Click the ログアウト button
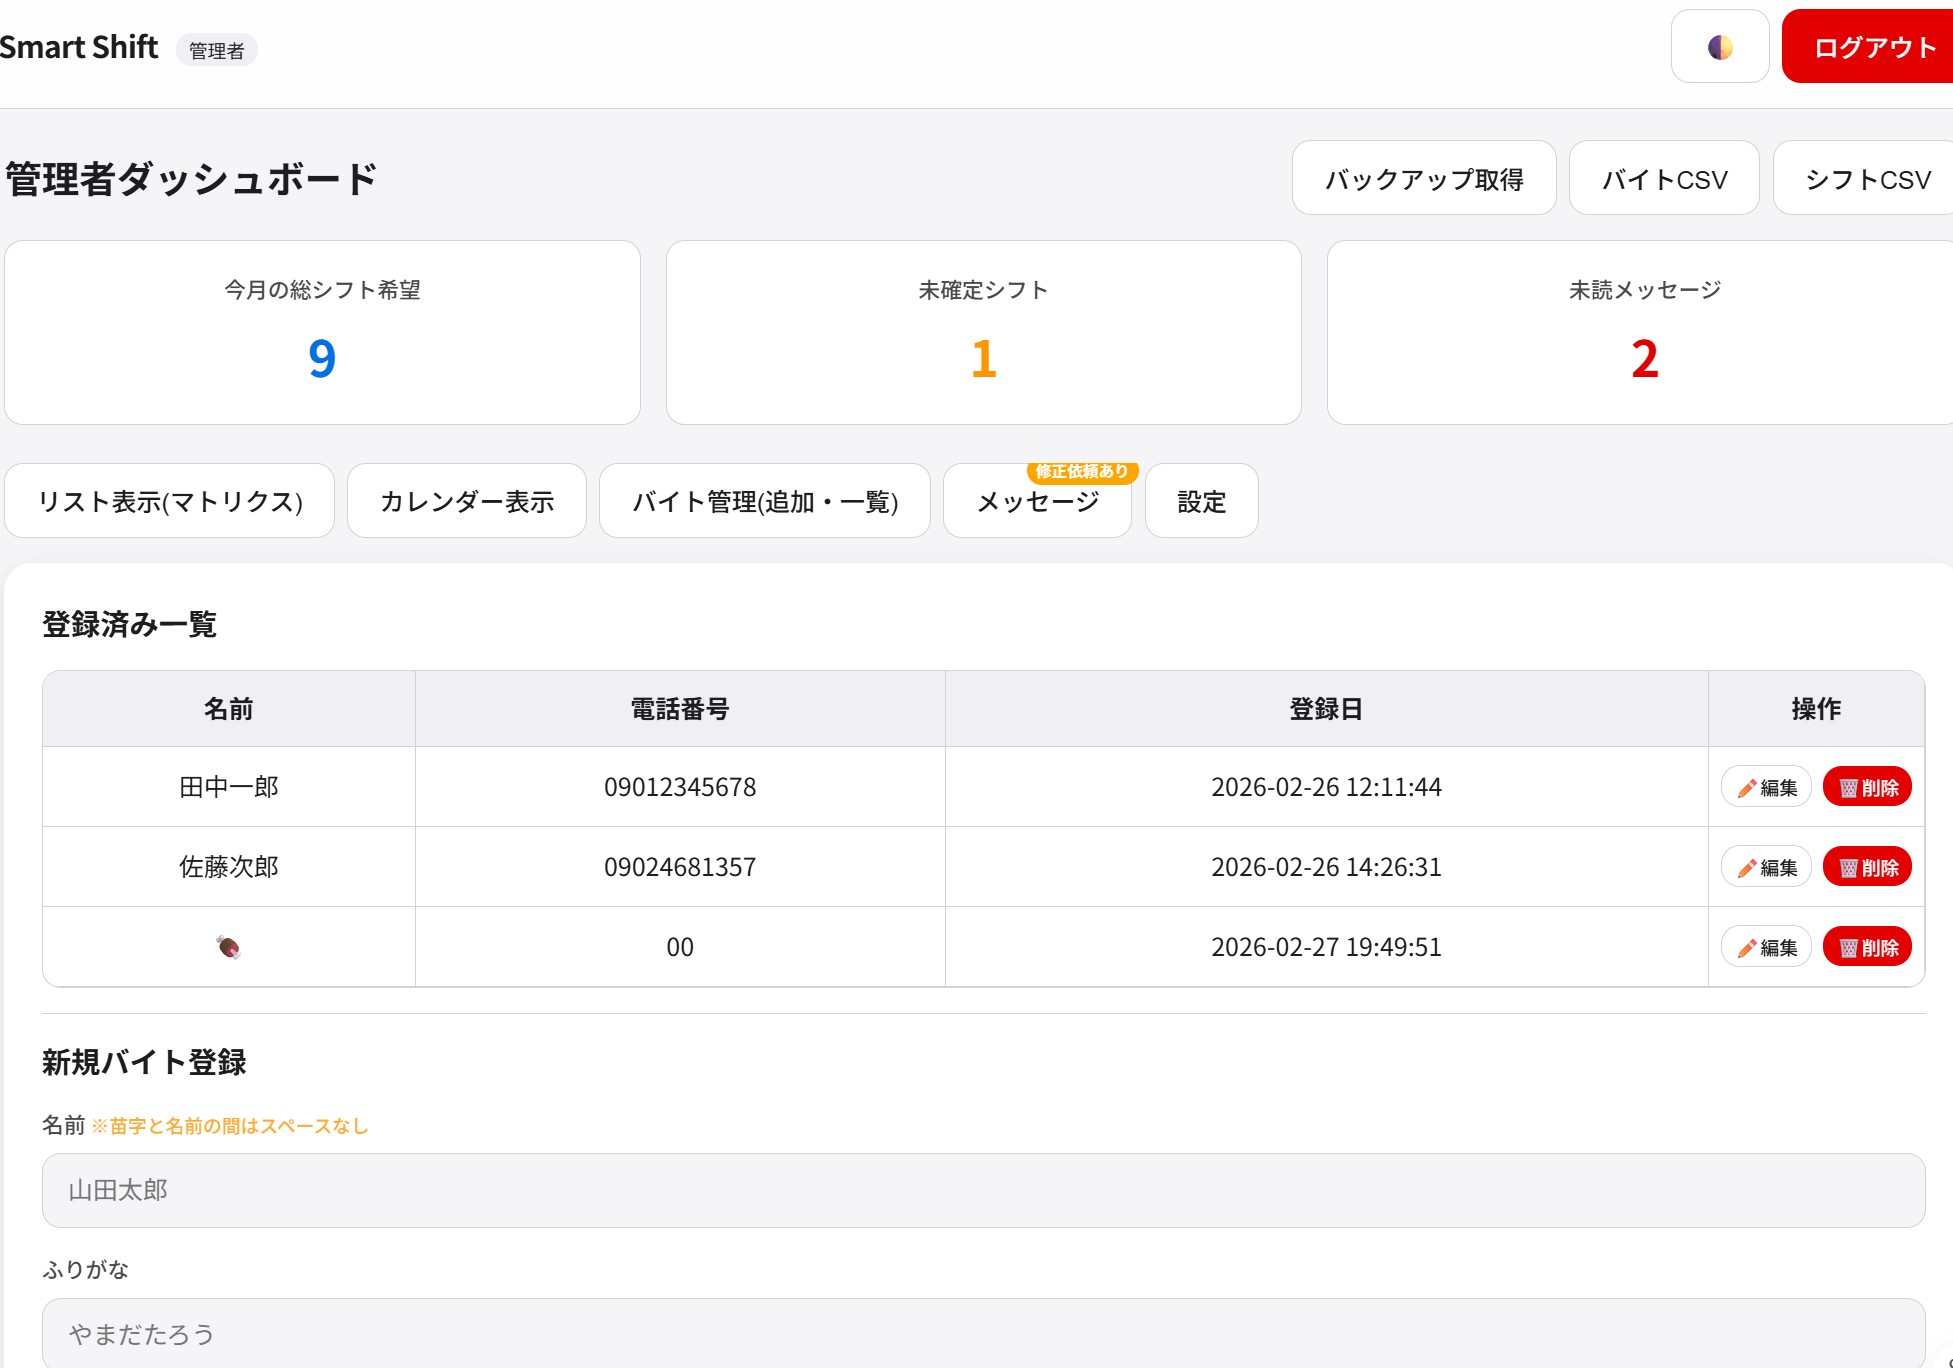 [1868, 47]
